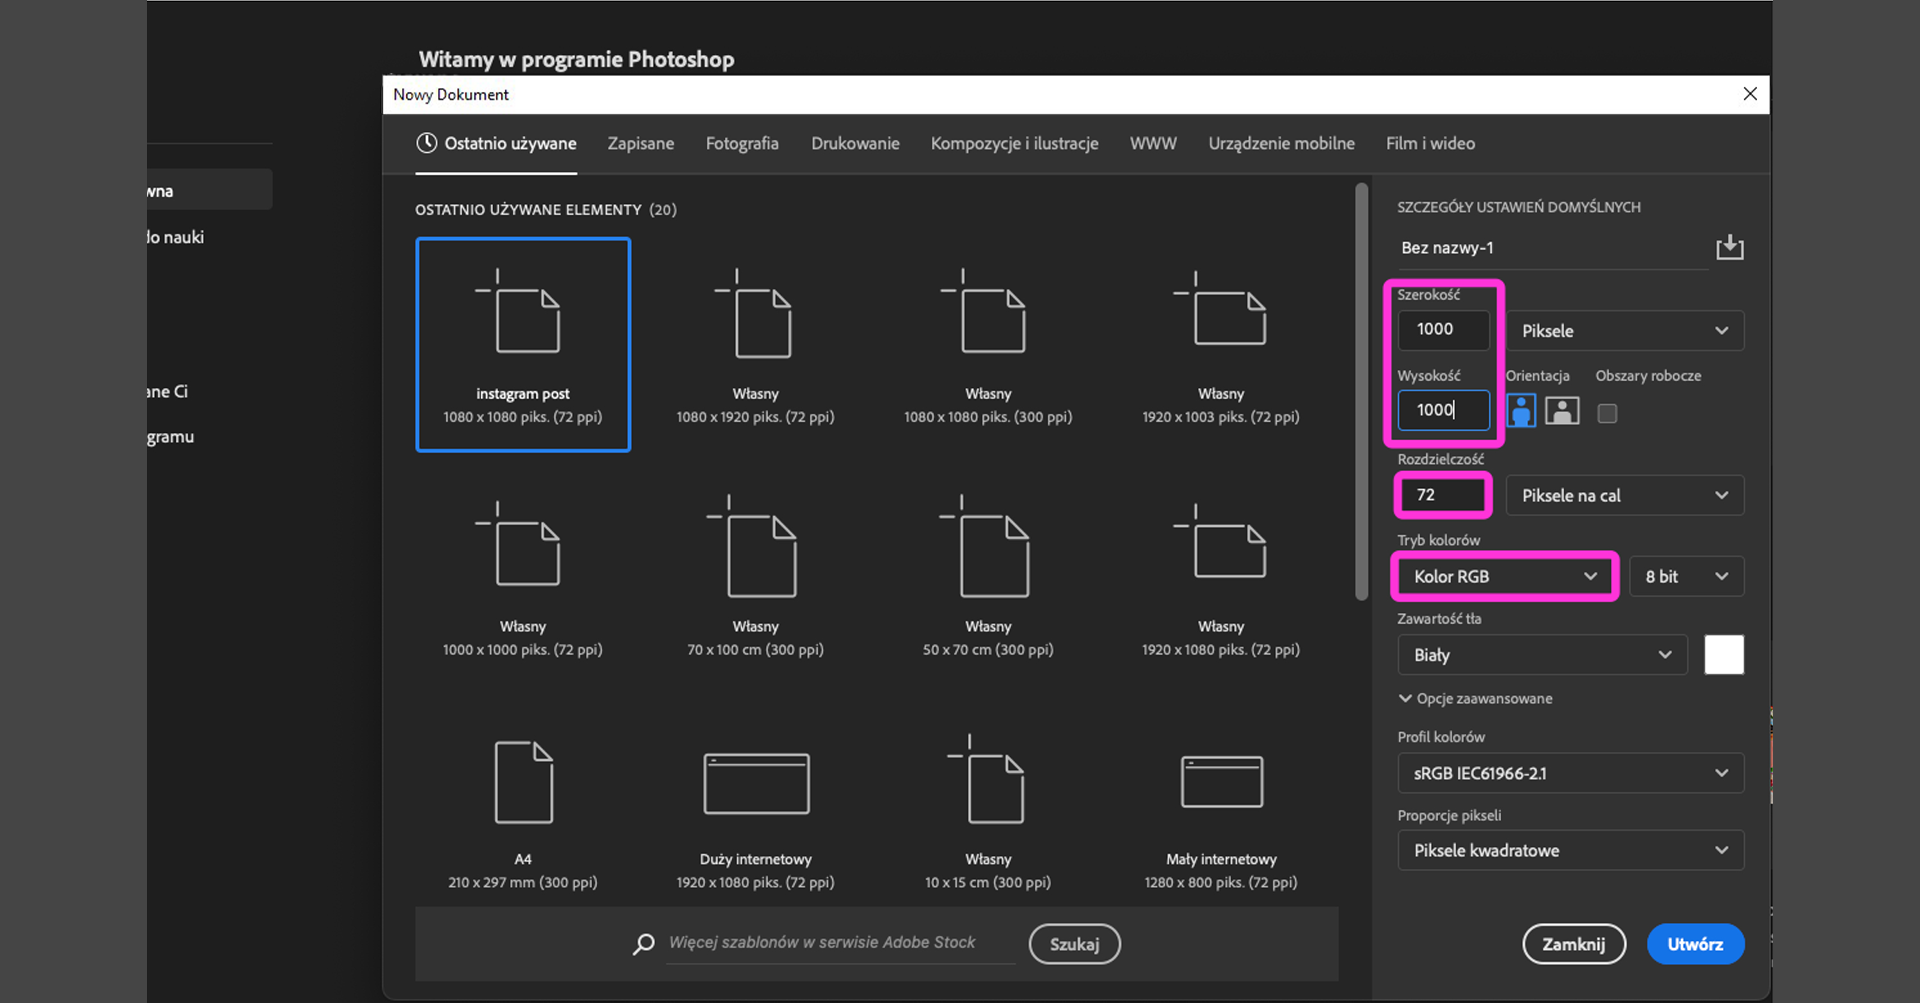Viewport: 1920px width, 1003px height.
Task: Choose the A4 document preset icon
Action: 523,782
